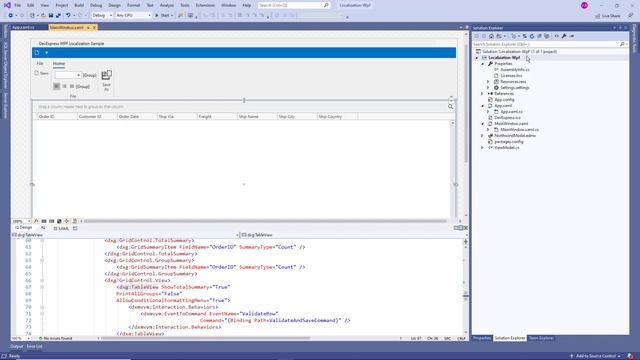Switch to the App.xaml.cs document tab
Screen dimensions: 640x360
coord(23,27)
